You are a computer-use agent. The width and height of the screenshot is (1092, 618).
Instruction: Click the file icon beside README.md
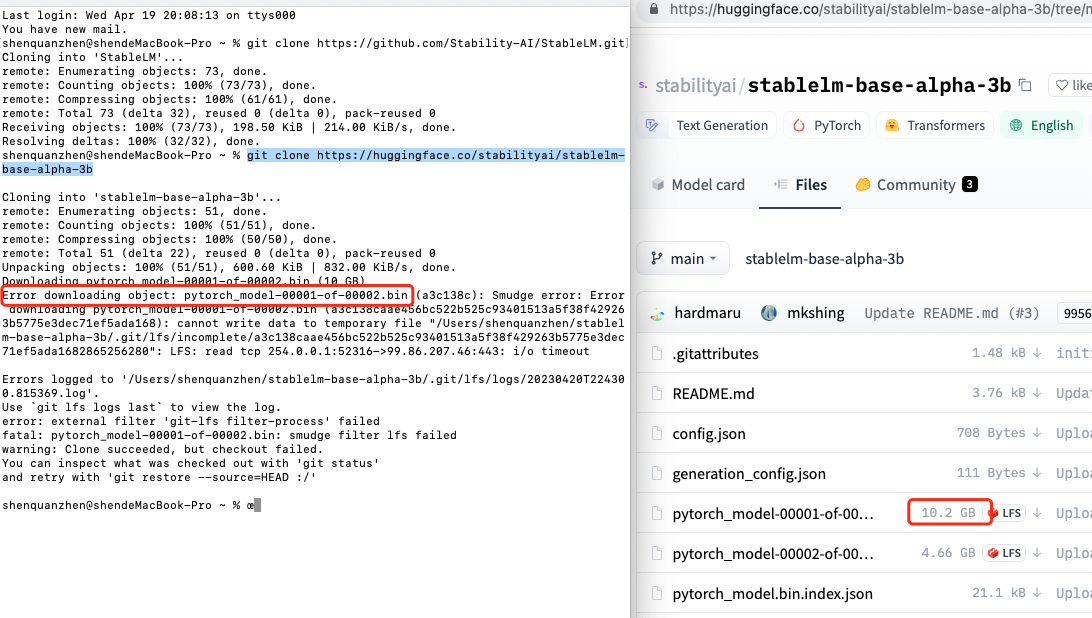coord(657,394)
